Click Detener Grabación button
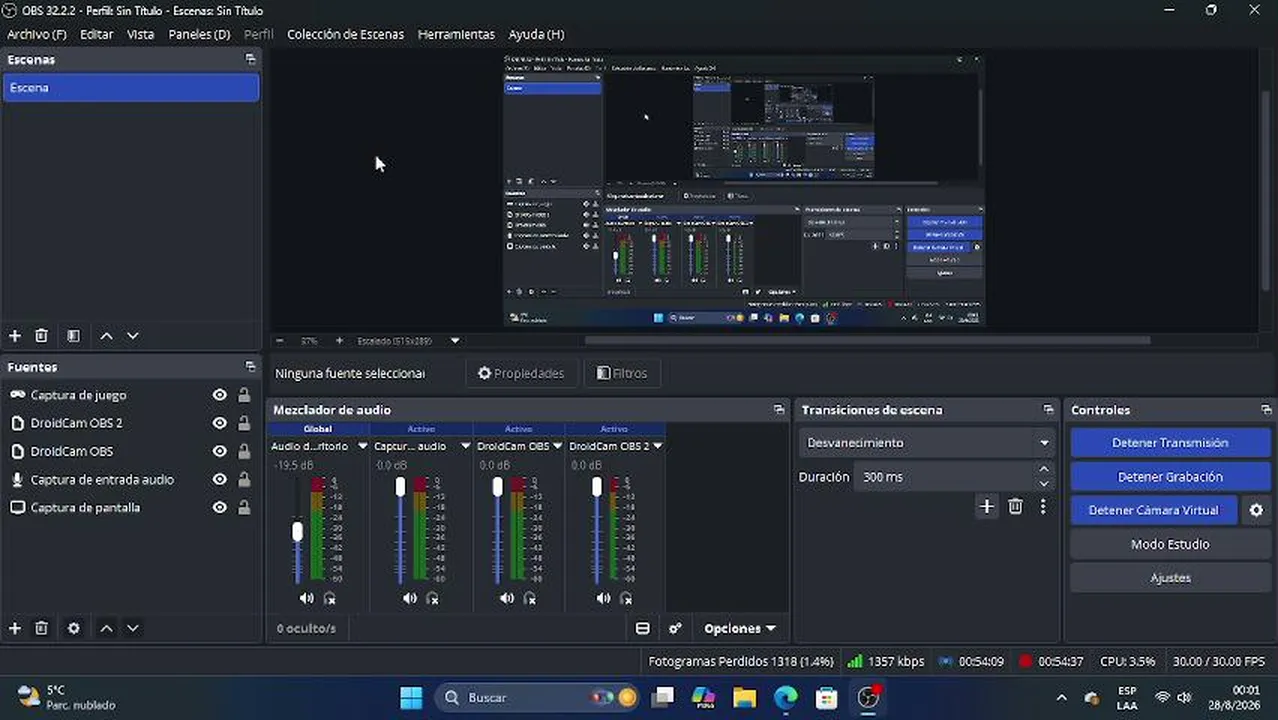1278x720 pixels. tap(1170, 477)
